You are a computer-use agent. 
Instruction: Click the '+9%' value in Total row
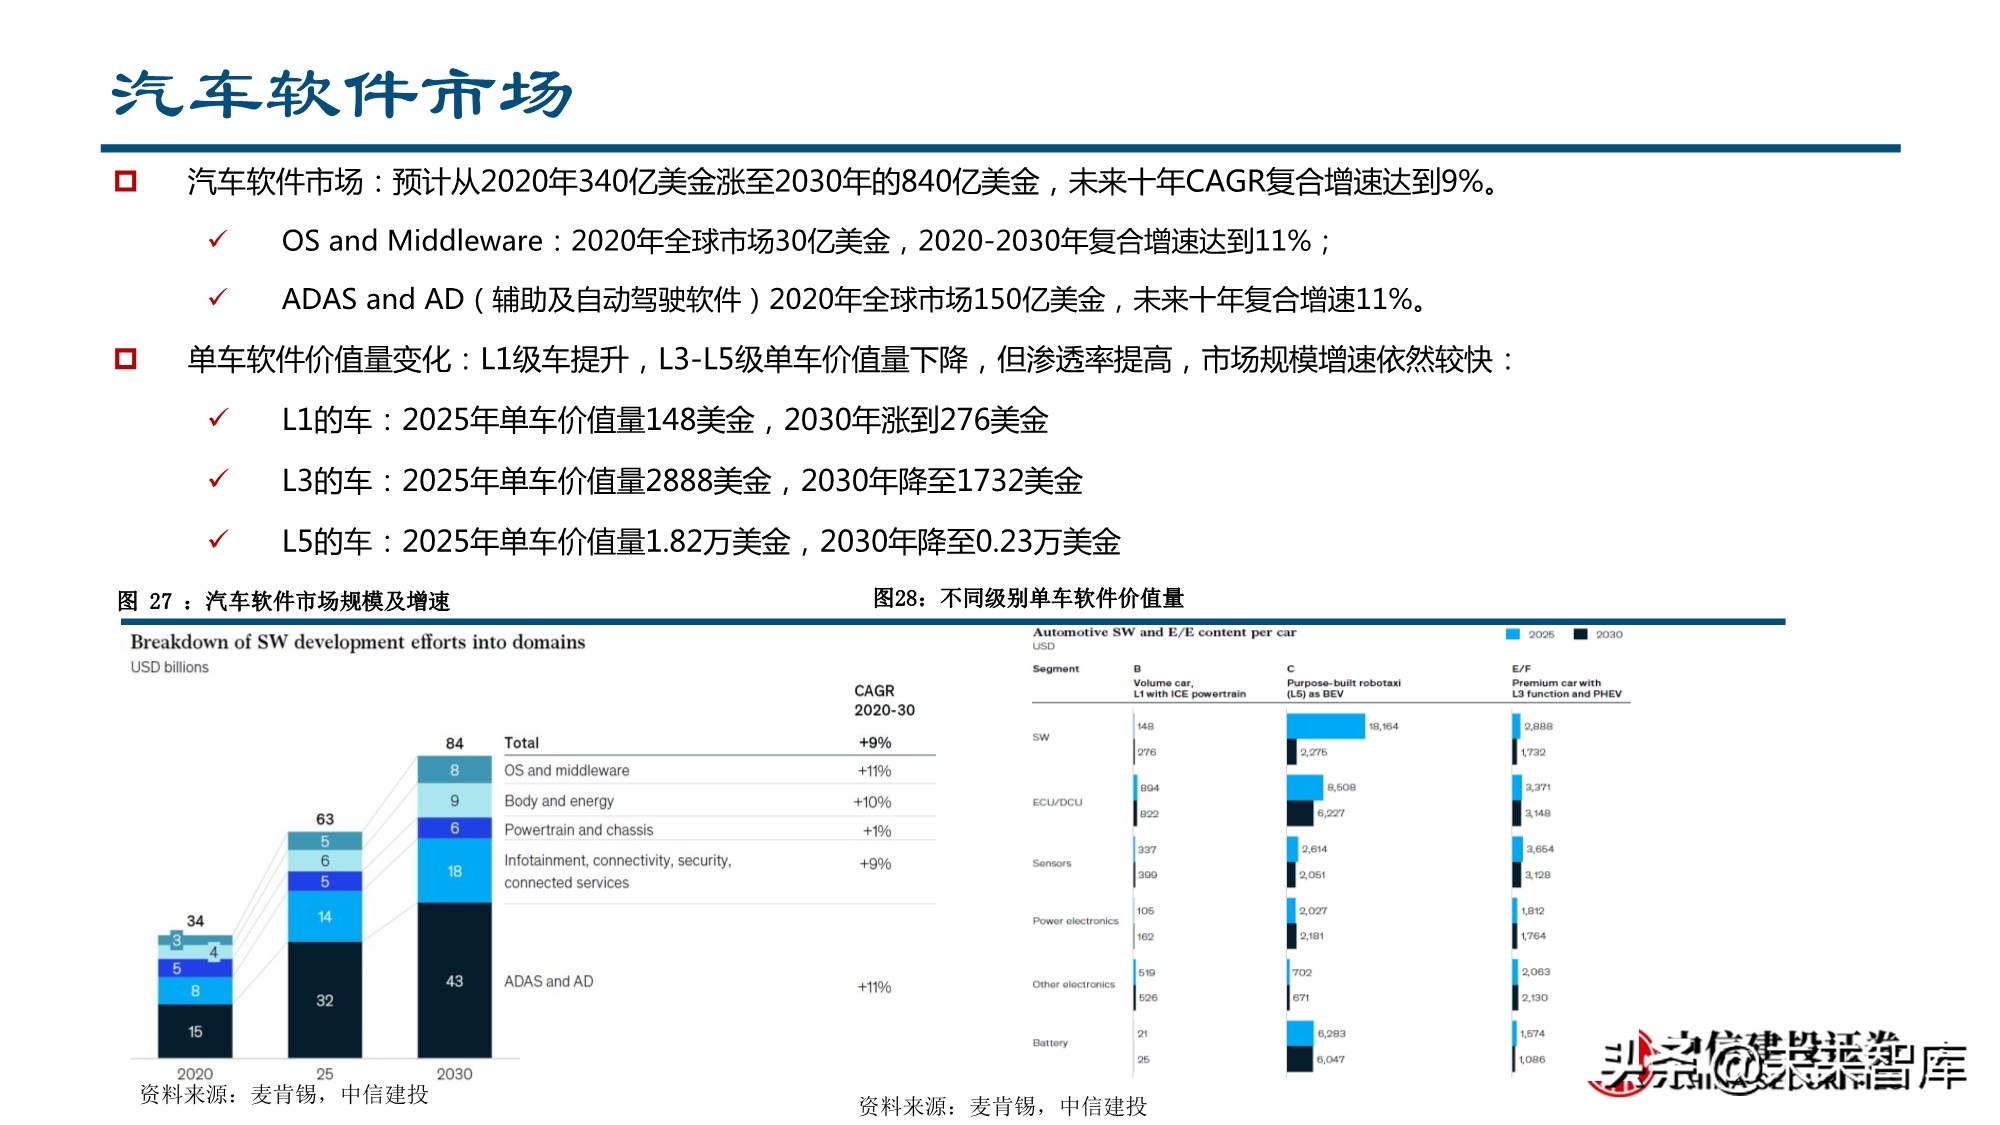(875, 743)
